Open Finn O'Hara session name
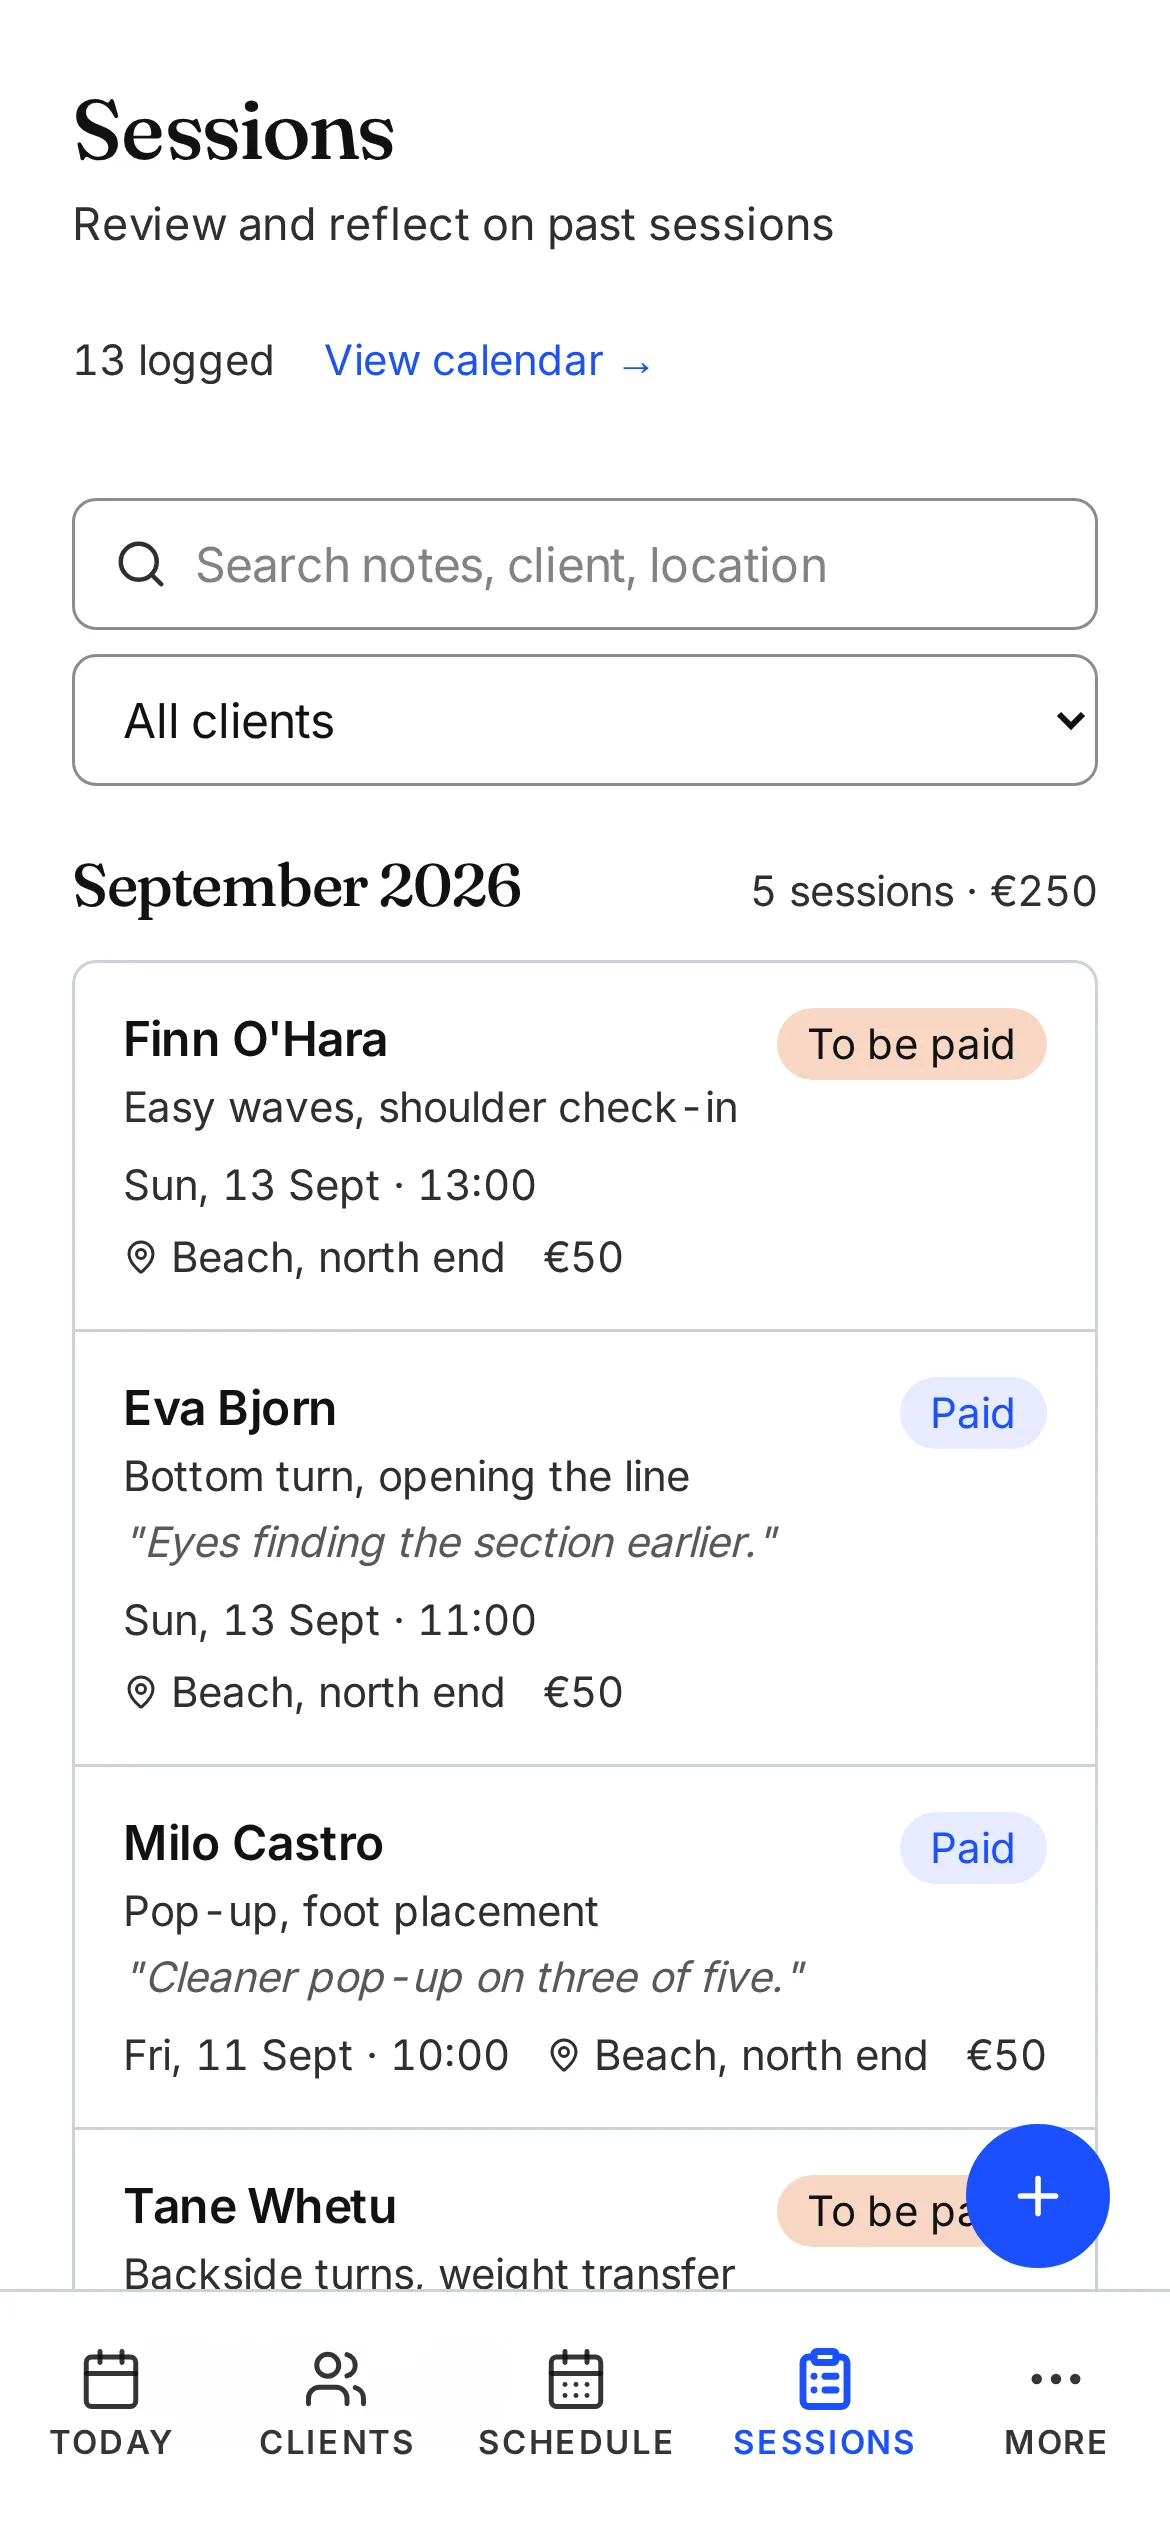The height and width of the screenshot is (2532, 1170). click(x=255, y=1039)
